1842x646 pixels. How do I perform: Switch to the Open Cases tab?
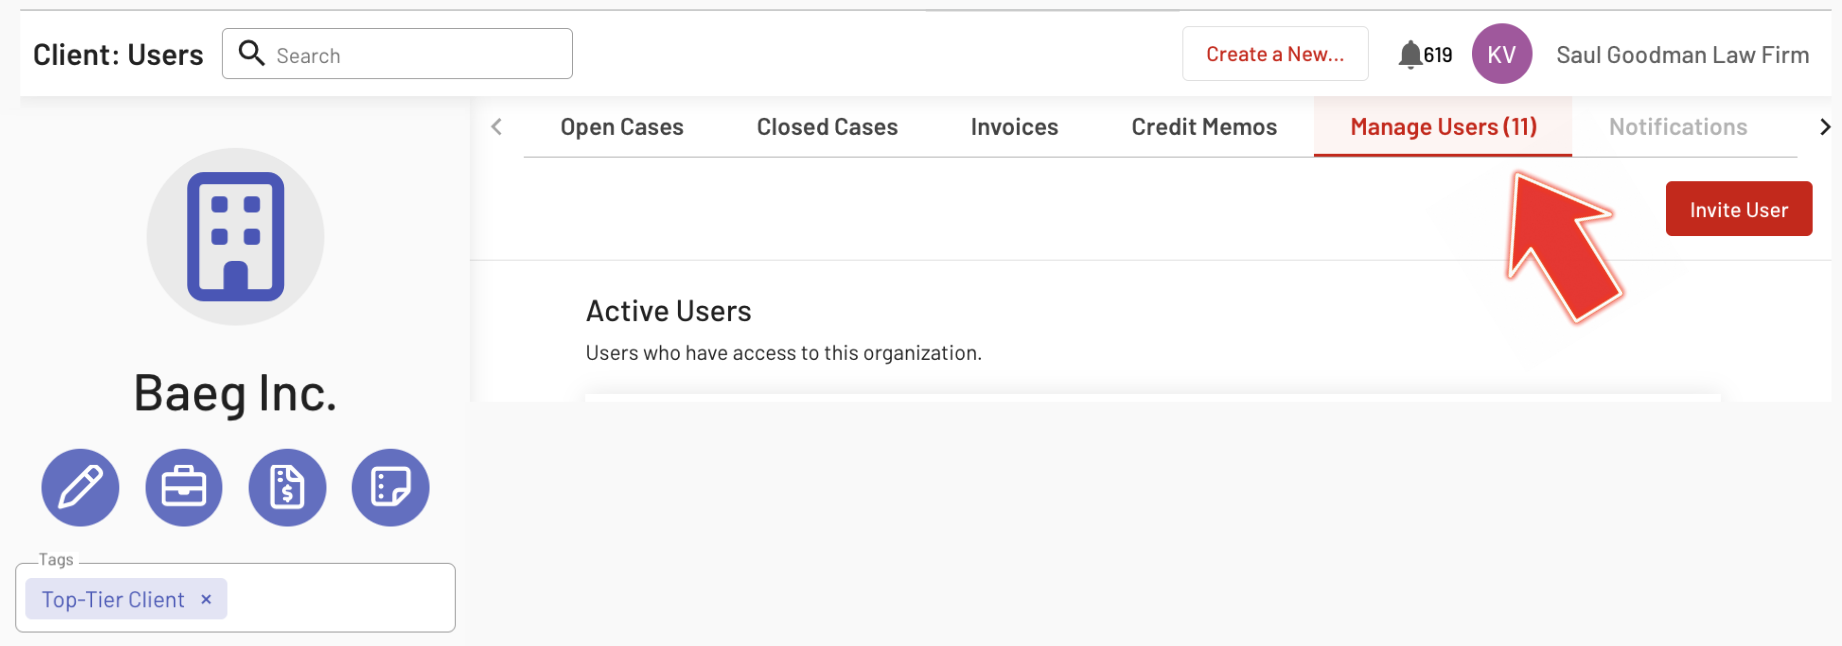(621, 127)
